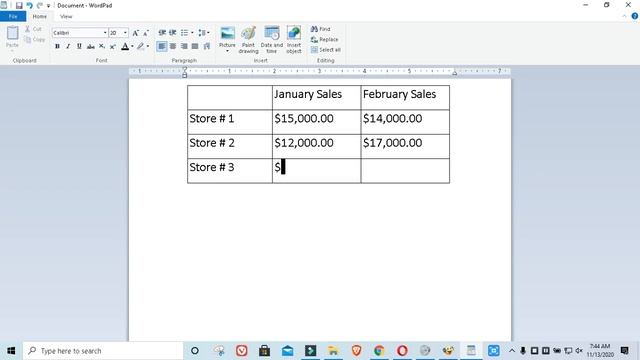The height and width of the screenshot is (360, 640).
Task: Switch to the Home tab
Action: click(x=40, y=16)
